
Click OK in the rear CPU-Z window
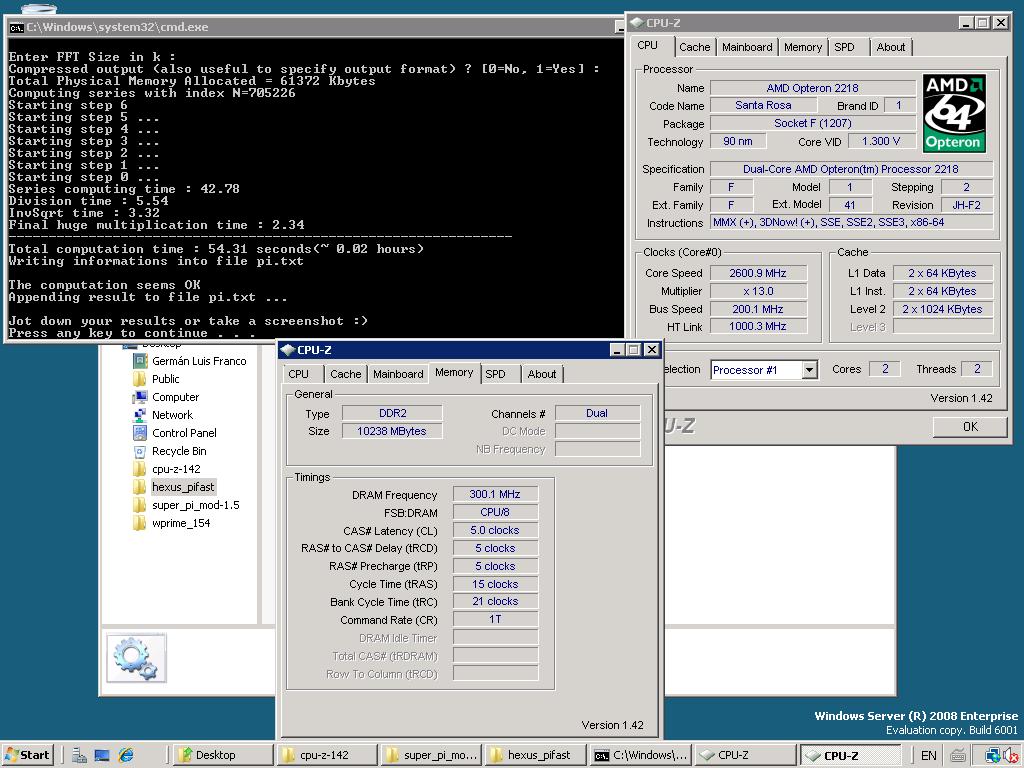970,426
